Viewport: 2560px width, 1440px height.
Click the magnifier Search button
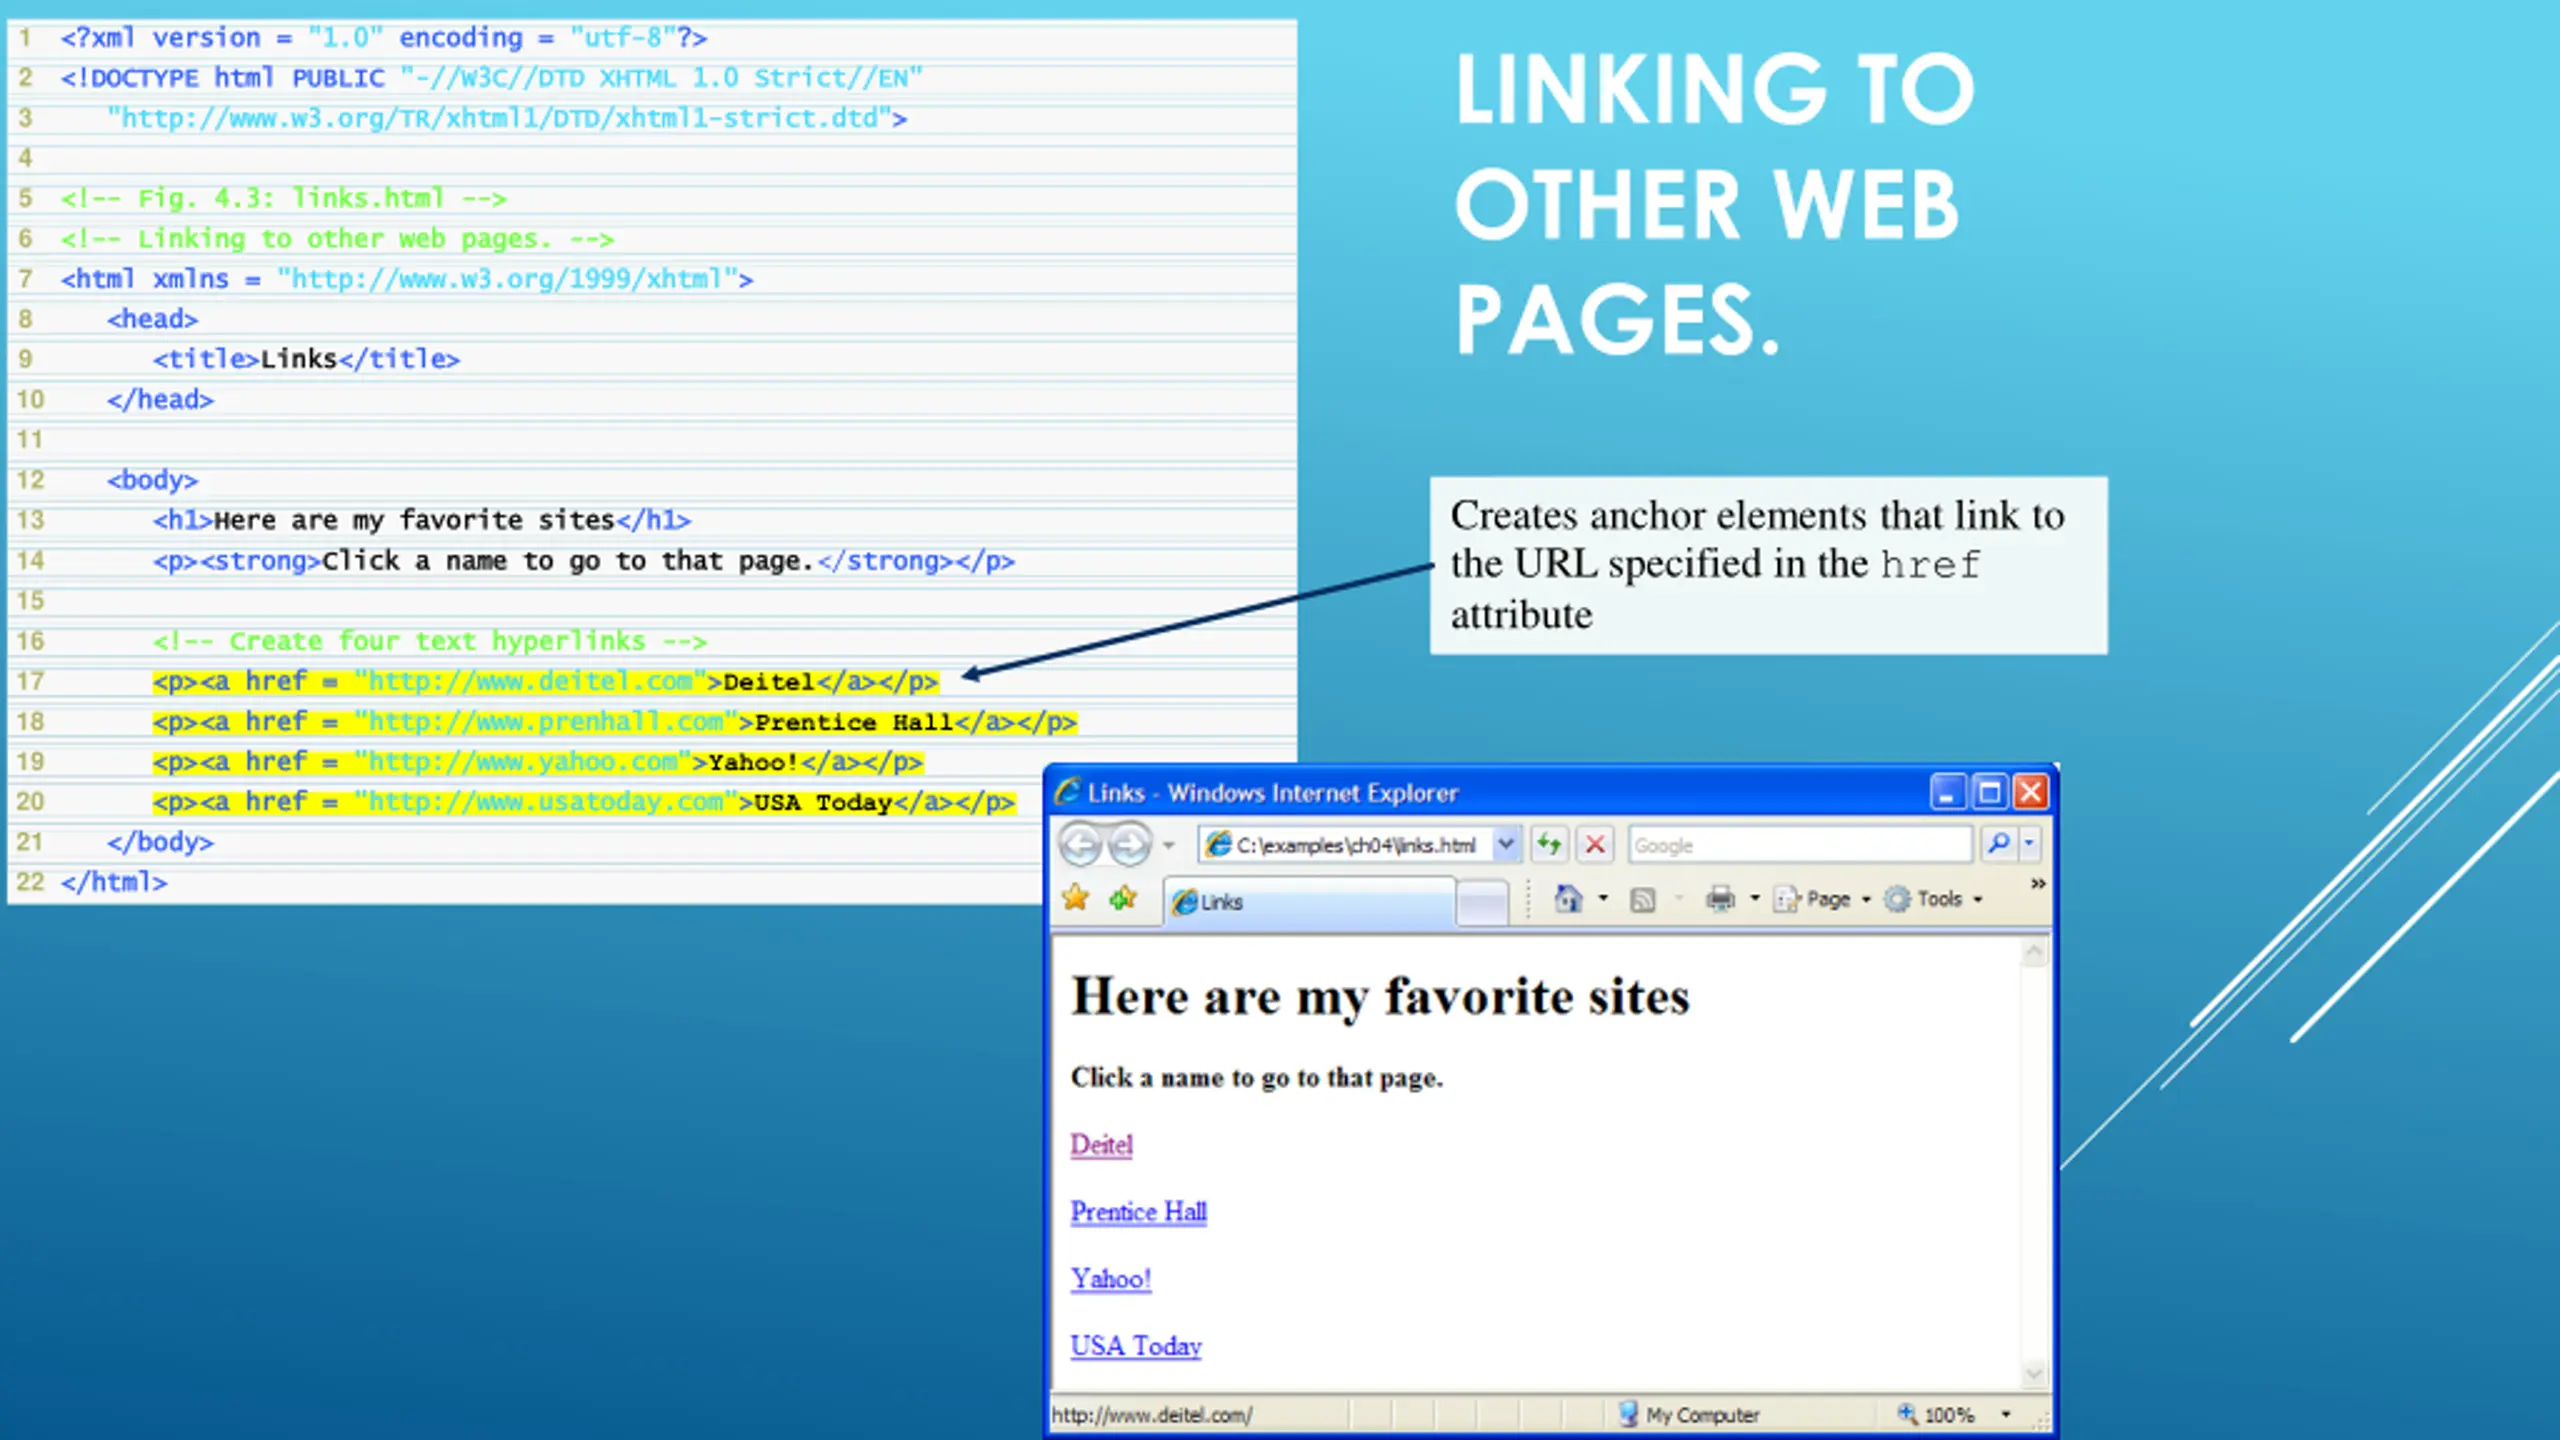pyautogui.click(x=1998, y=844)
